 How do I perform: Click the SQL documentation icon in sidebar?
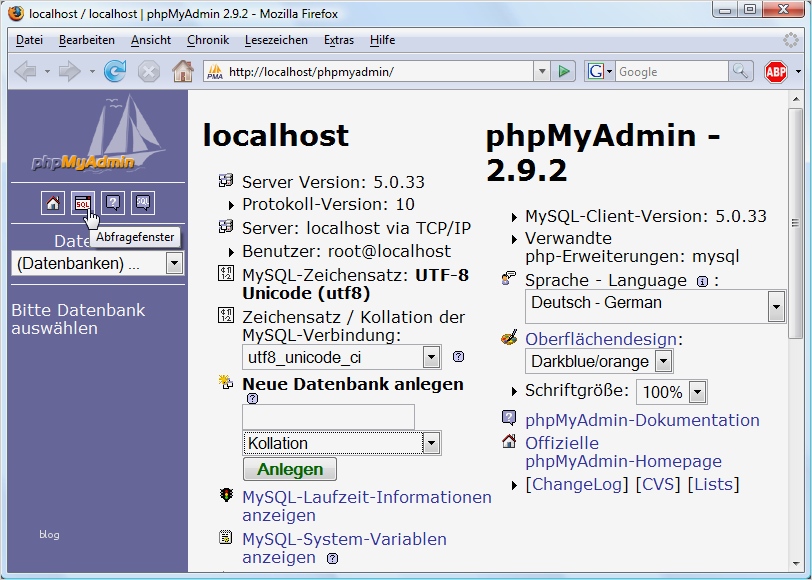point(143,203)
